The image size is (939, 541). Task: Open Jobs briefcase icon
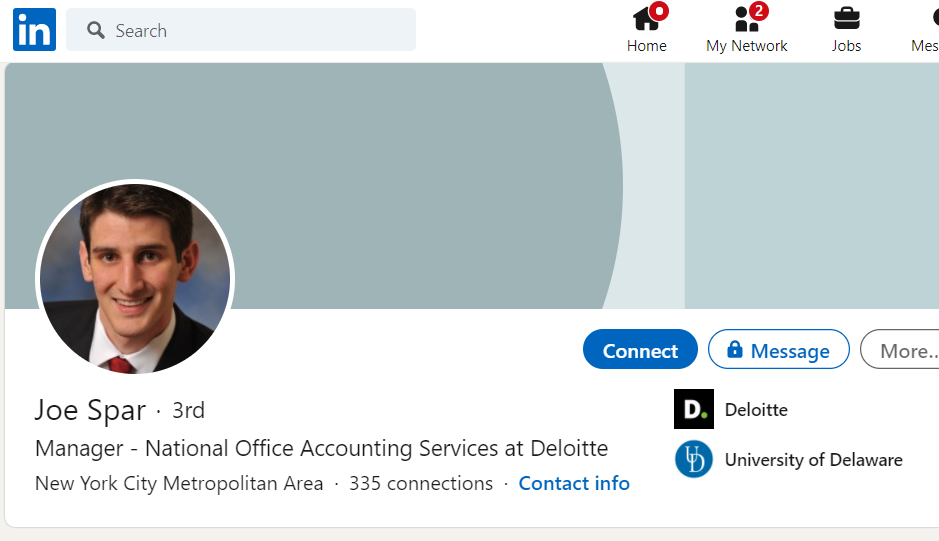coord(846,18)
